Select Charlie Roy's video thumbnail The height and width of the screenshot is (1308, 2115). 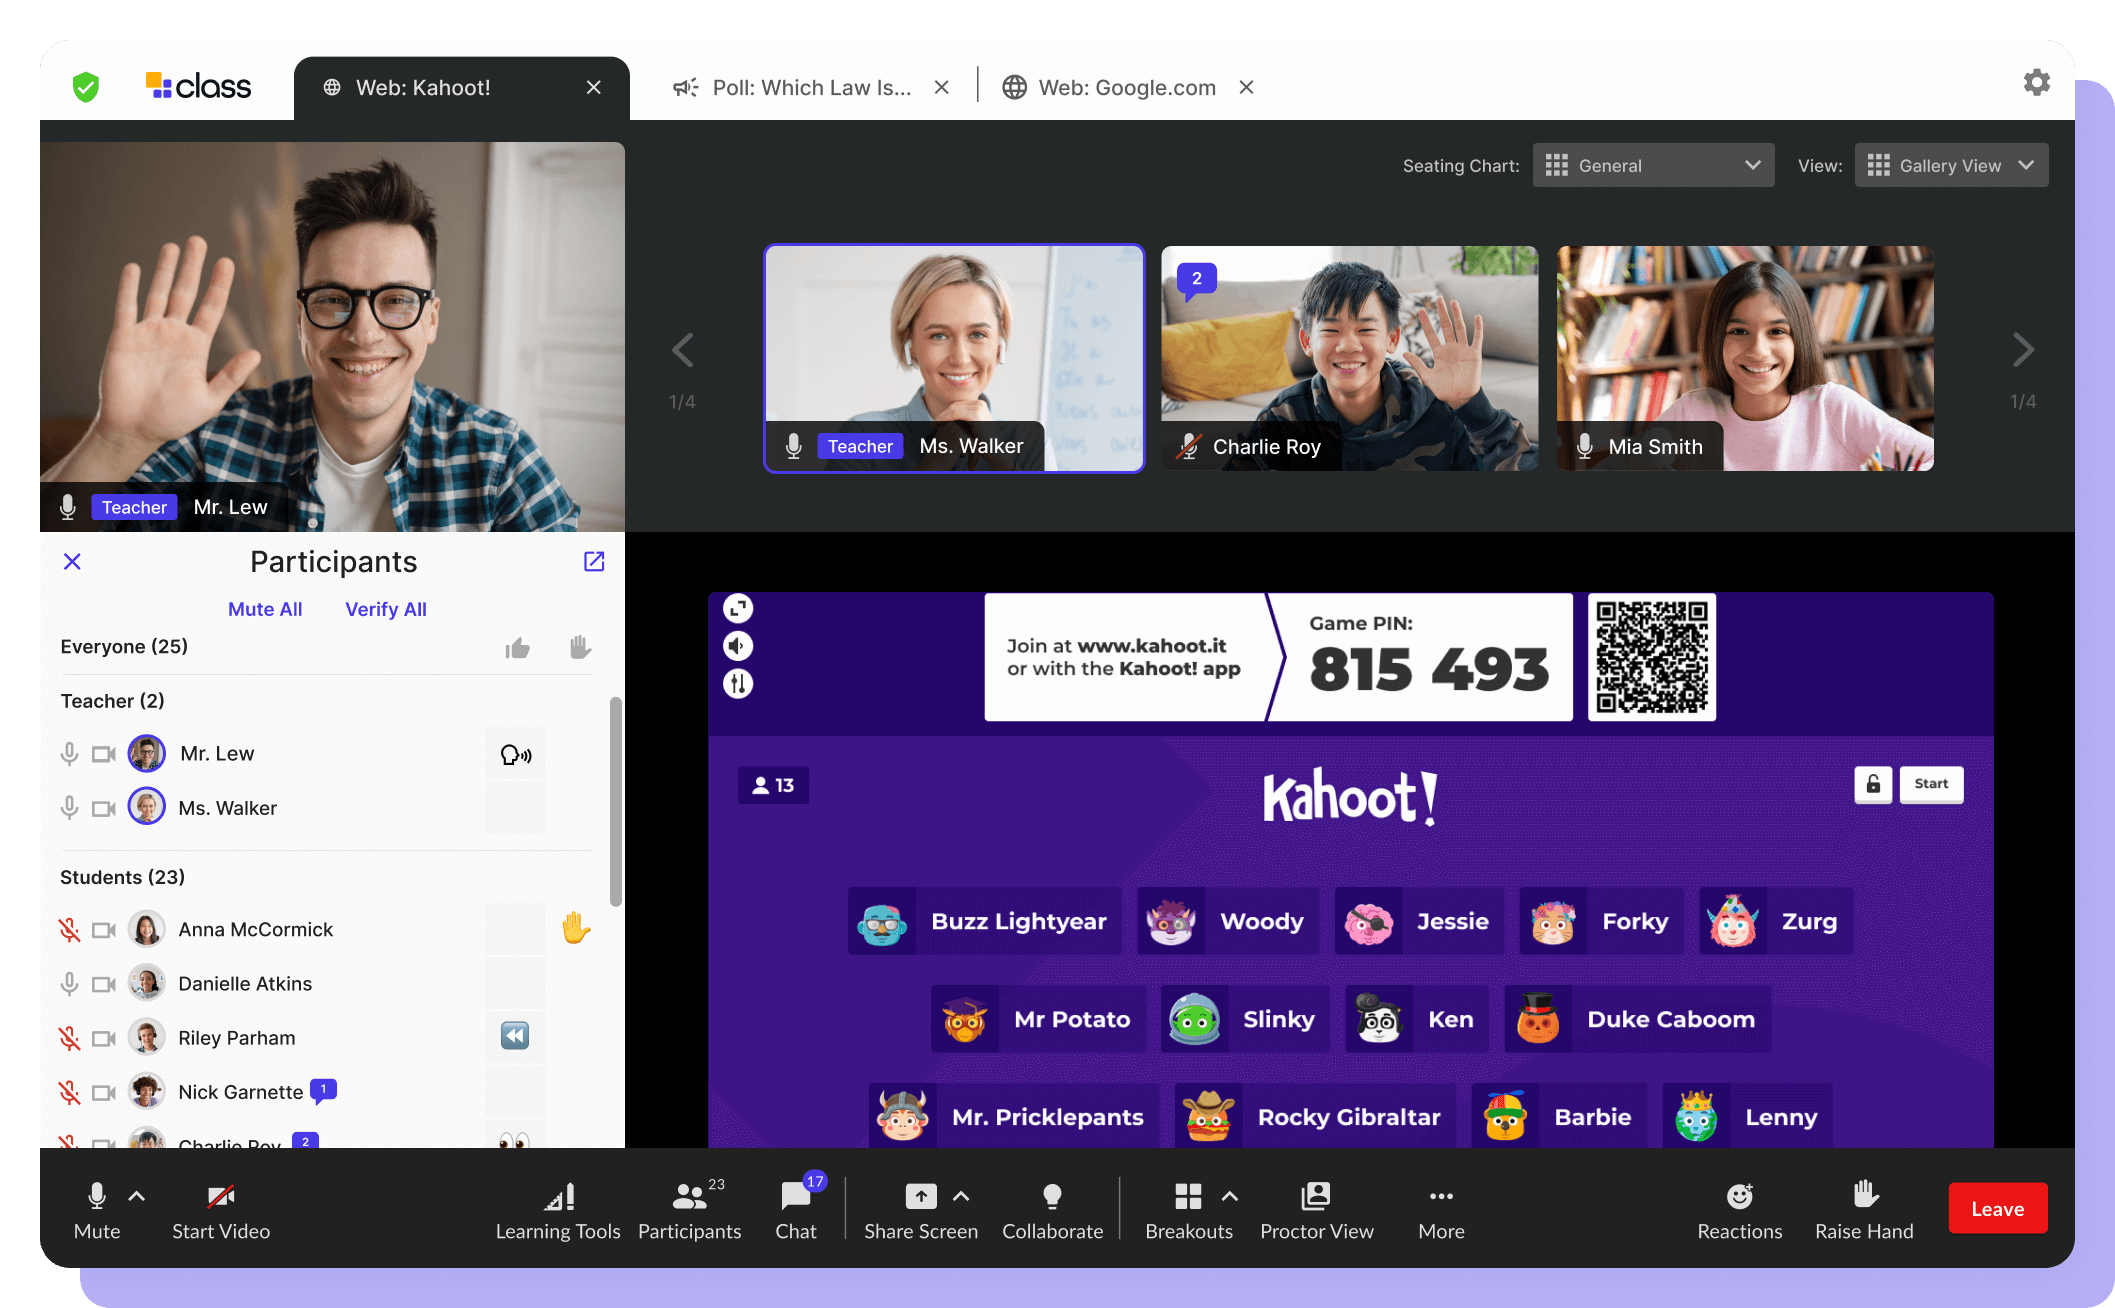coord(1349,358)
